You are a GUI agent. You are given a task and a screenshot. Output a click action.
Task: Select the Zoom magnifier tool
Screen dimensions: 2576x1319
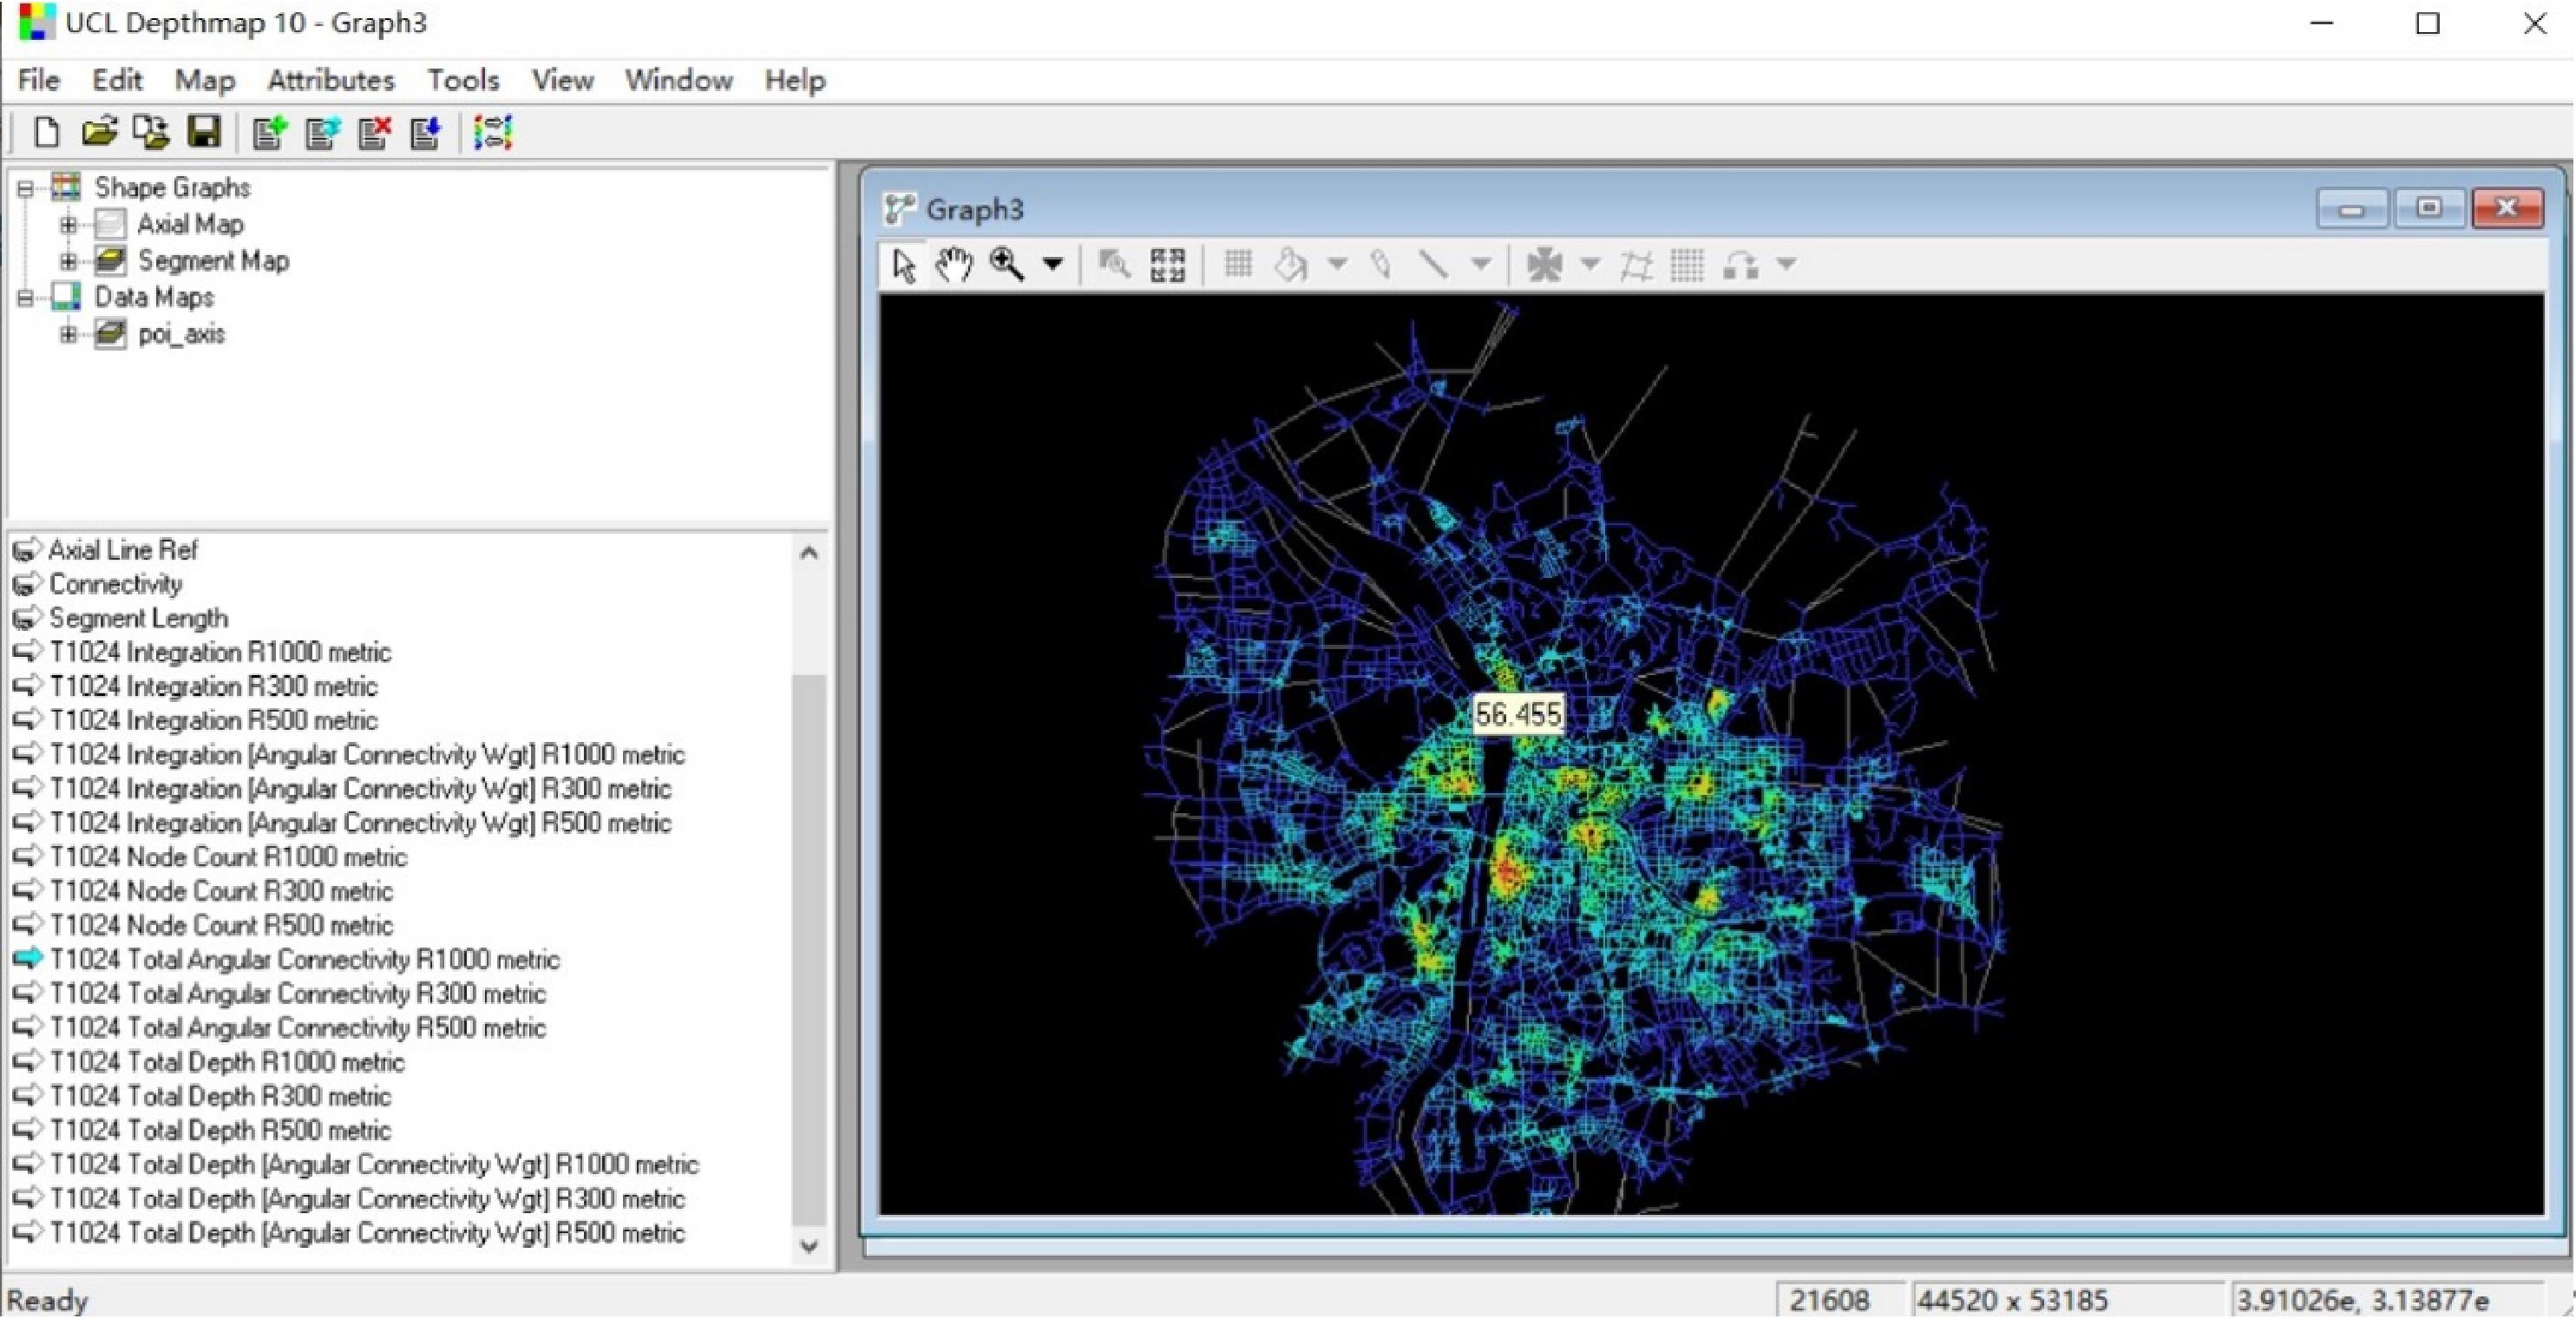pos(1006,265)
